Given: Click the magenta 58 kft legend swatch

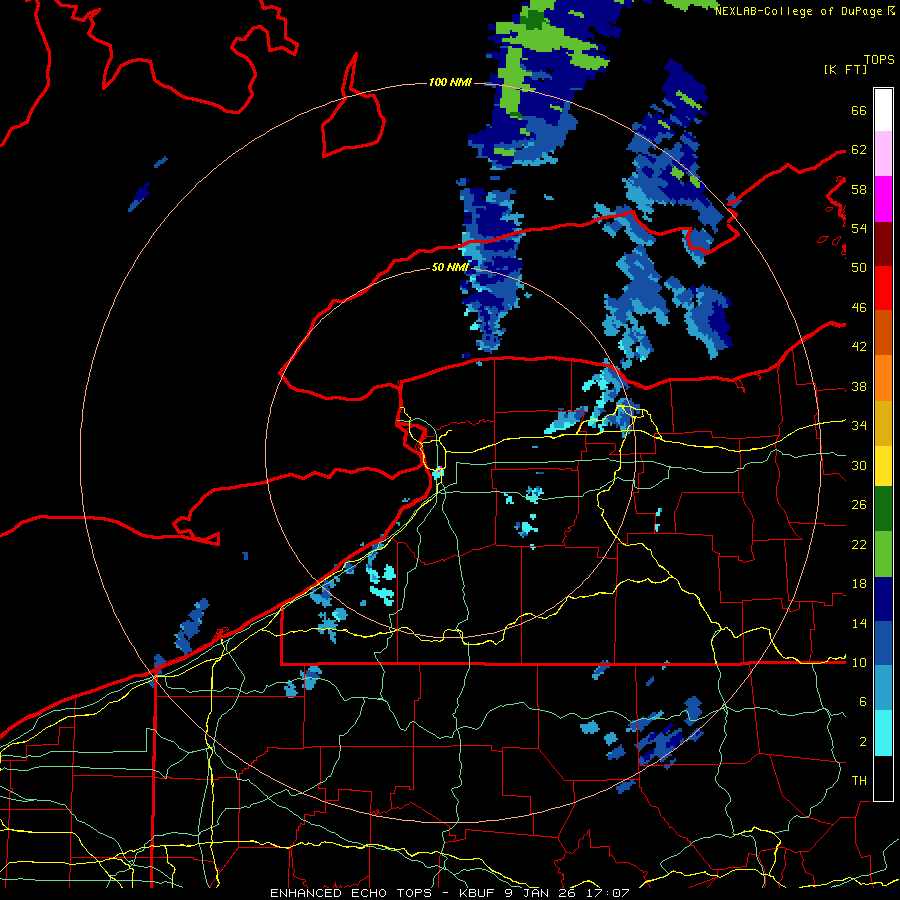Looking at the screenshot, I should [883, 199].
